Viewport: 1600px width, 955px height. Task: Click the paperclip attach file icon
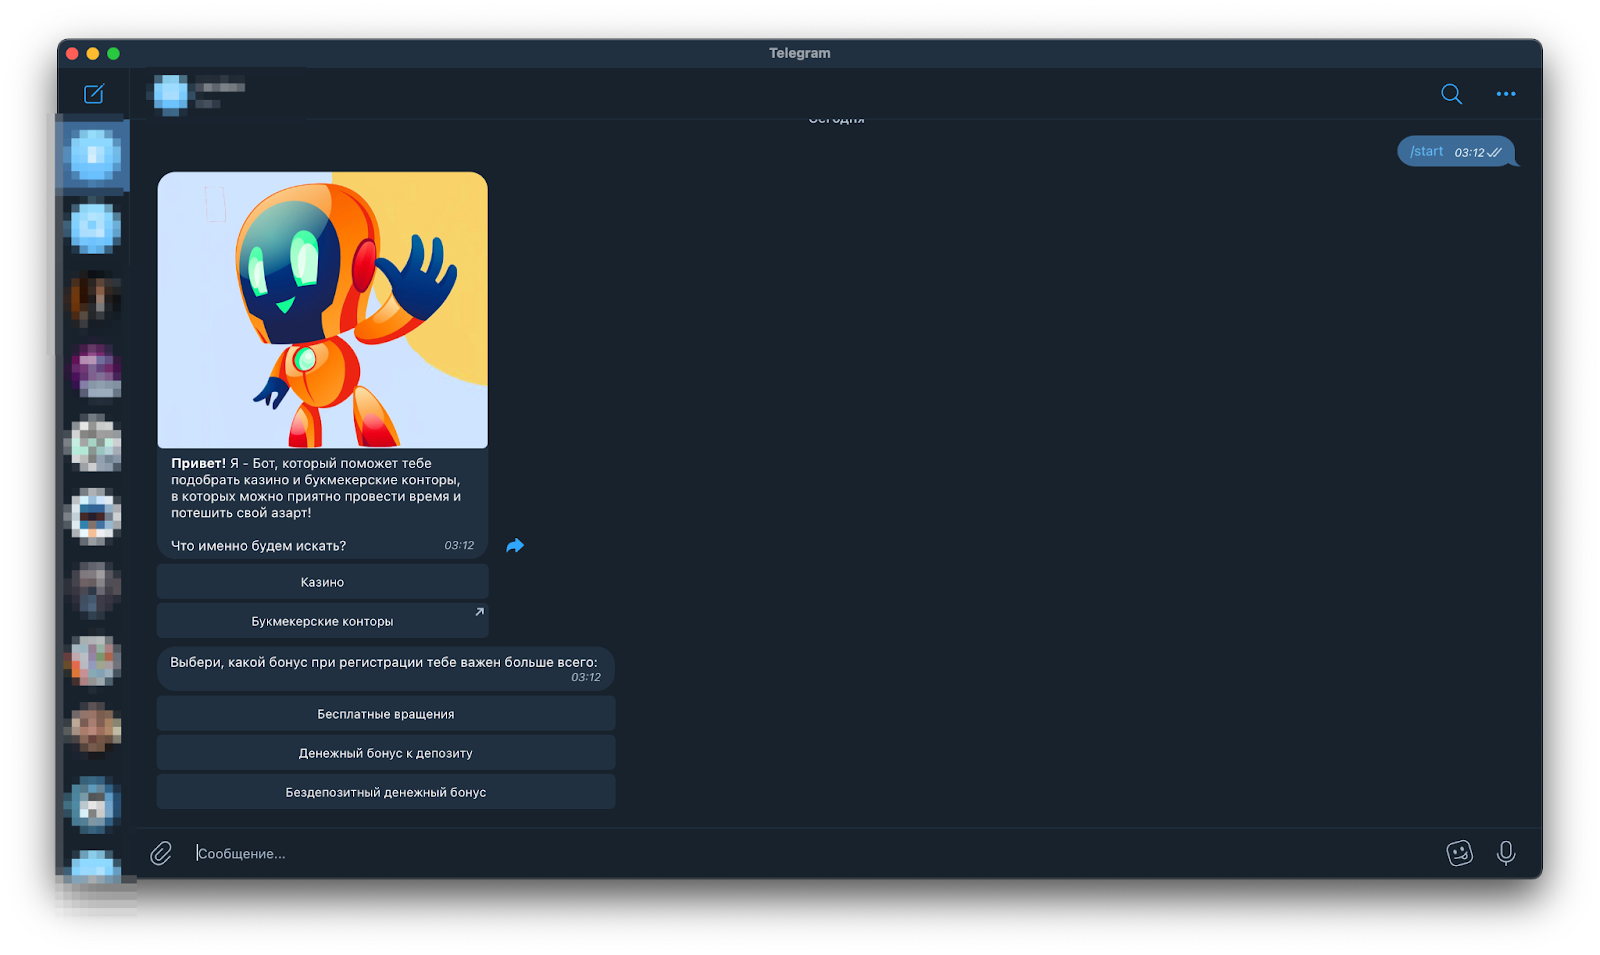coord(161,852)
